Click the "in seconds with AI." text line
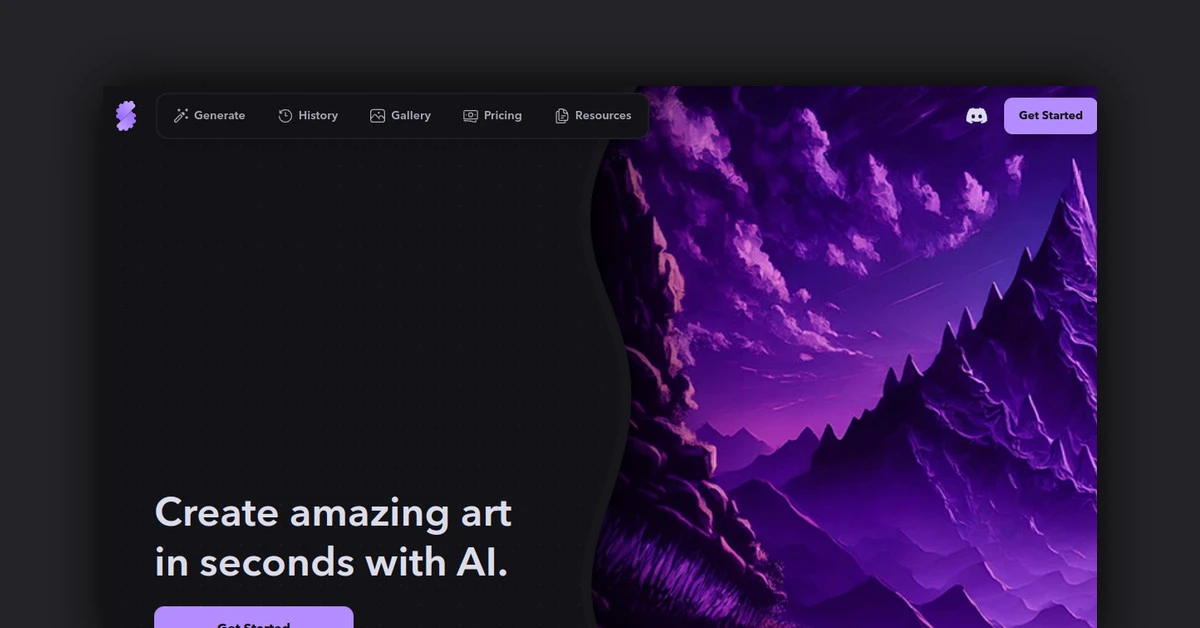Screen dimensions: 1200x628 [x=331, y=563]
